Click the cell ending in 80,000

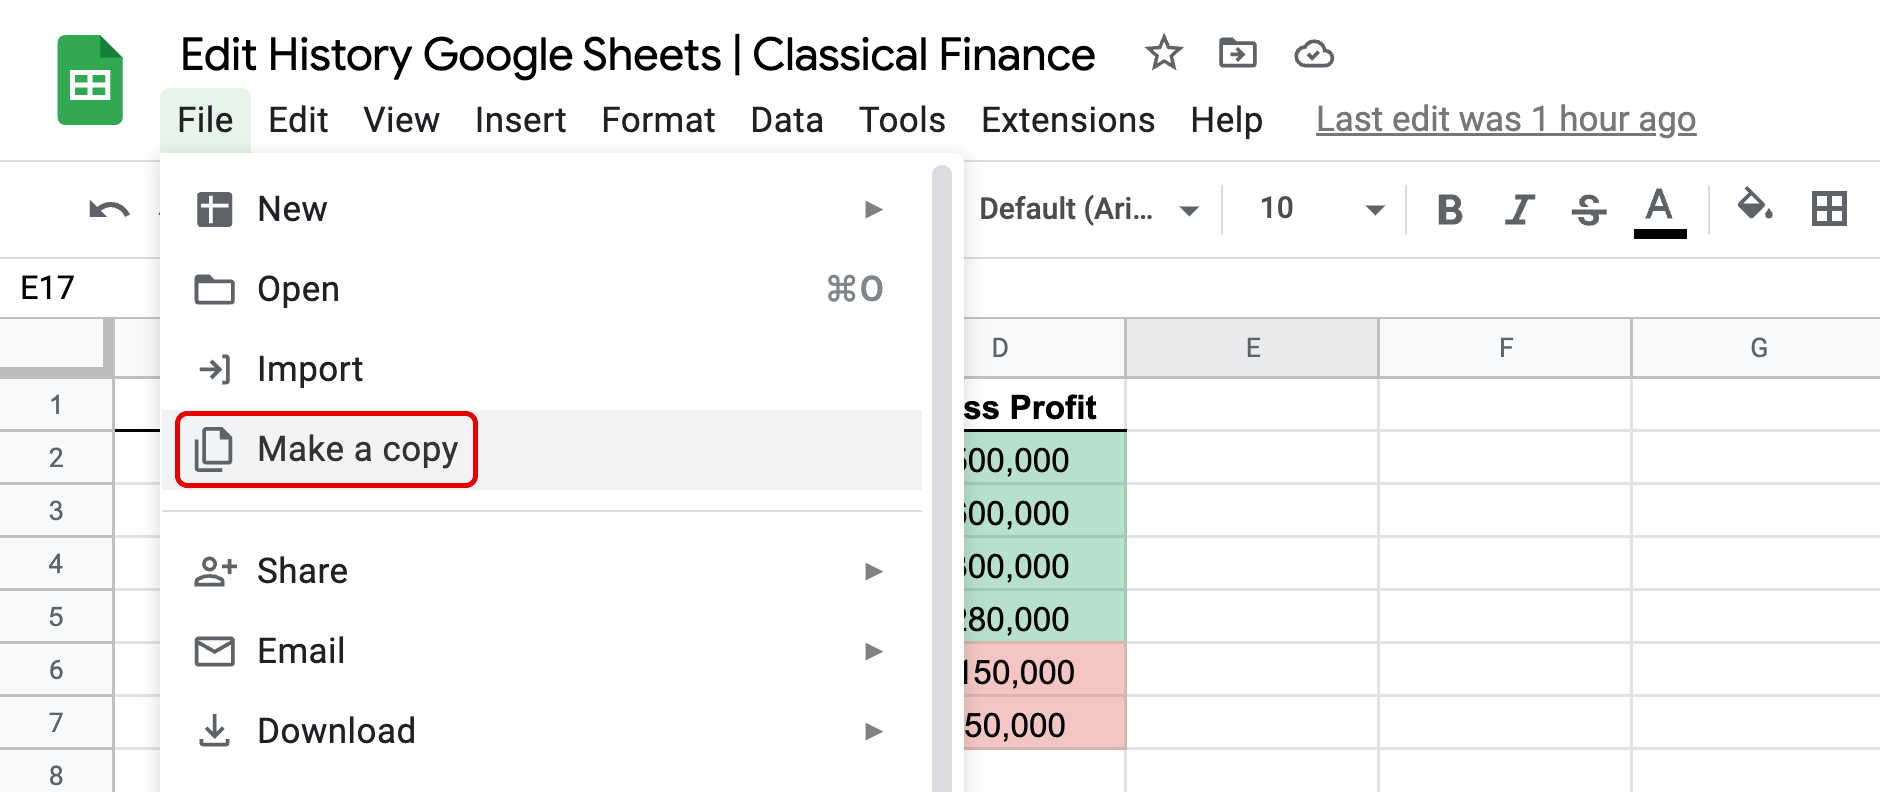pos(1045,618)
